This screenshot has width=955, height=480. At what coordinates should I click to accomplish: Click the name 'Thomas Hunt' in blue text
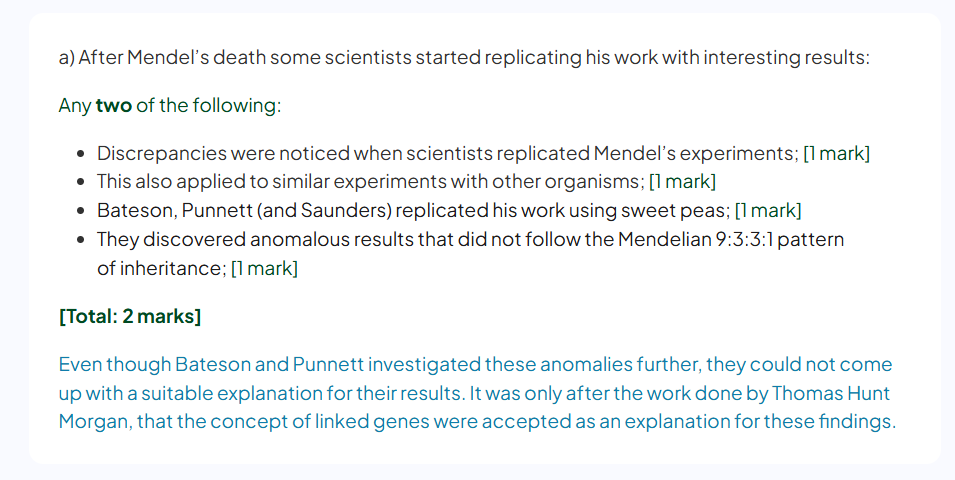coord(831,393)
